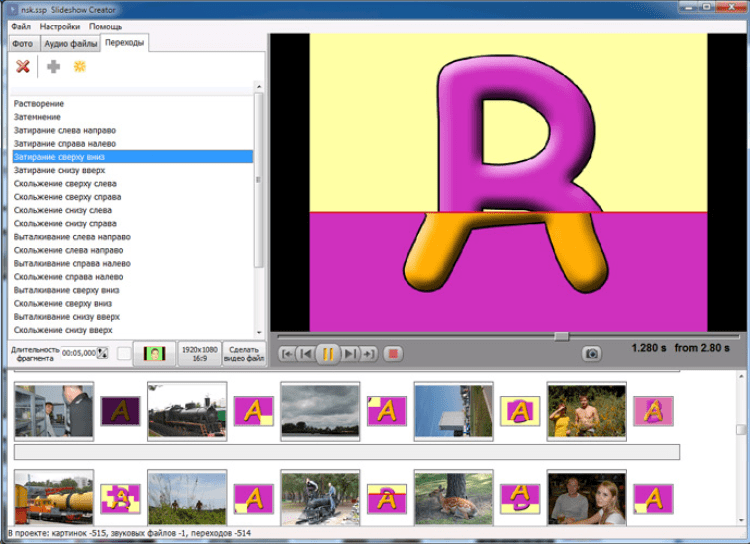Click the green portrait preview button

click(x=154, y=353)
